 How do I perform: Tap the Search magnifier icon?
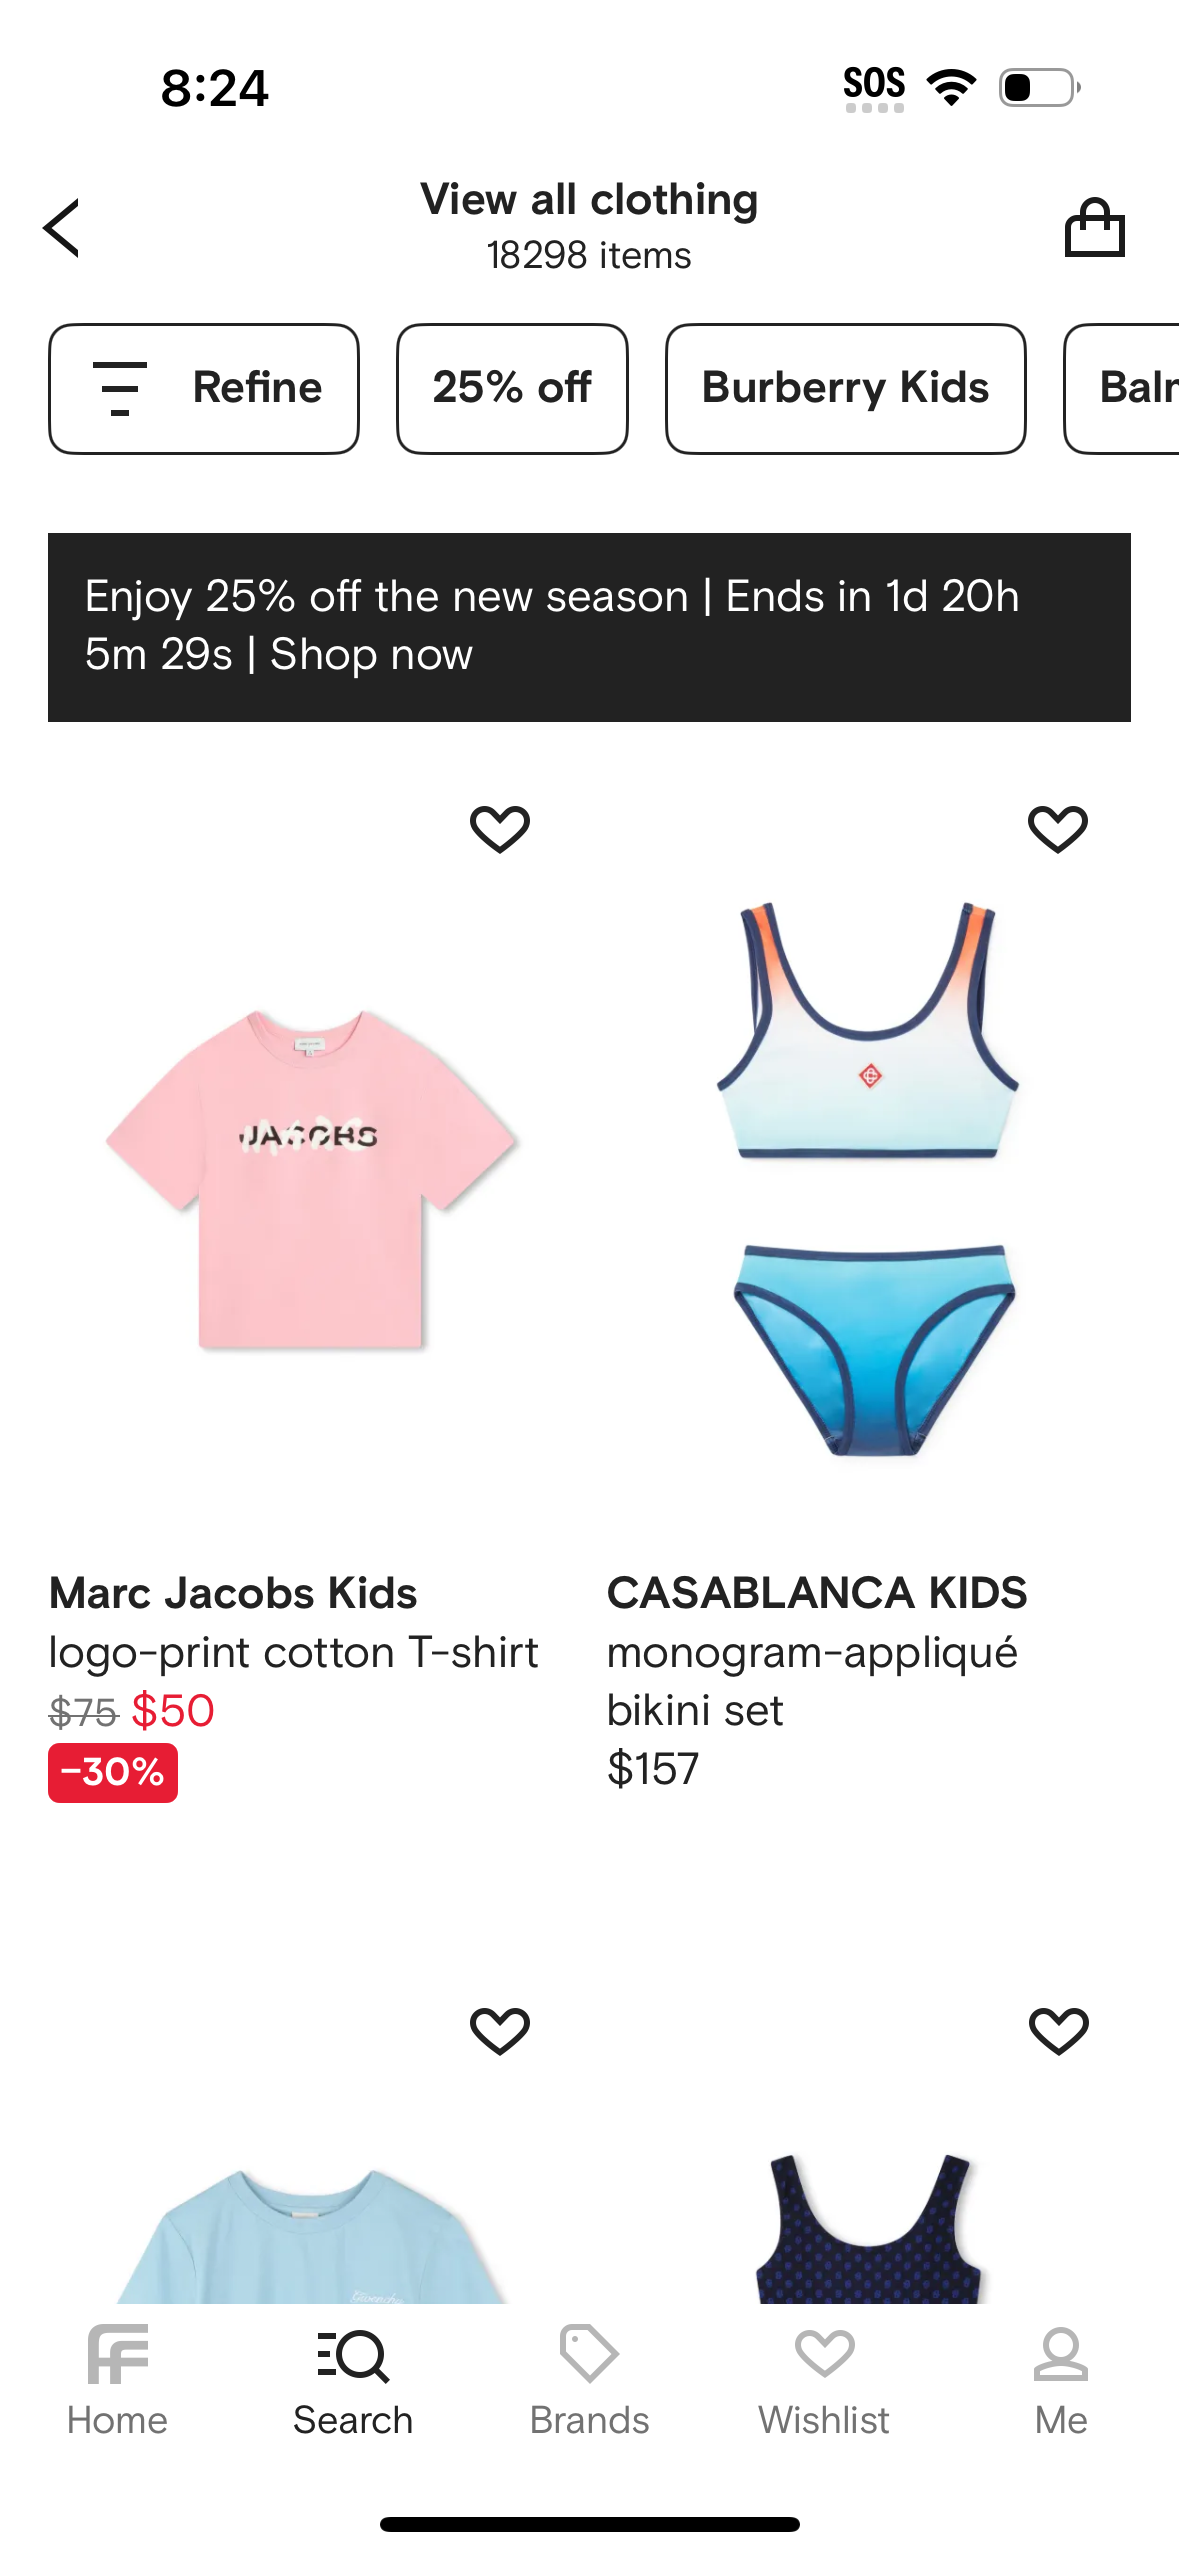tap(353, 2354)
